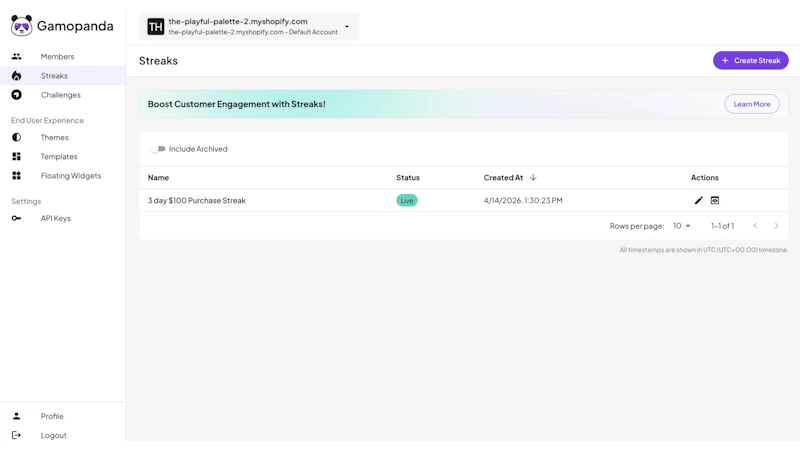
Task: Click the UTC timezone note
Action: pyautogui.click(x=704, y=250)
